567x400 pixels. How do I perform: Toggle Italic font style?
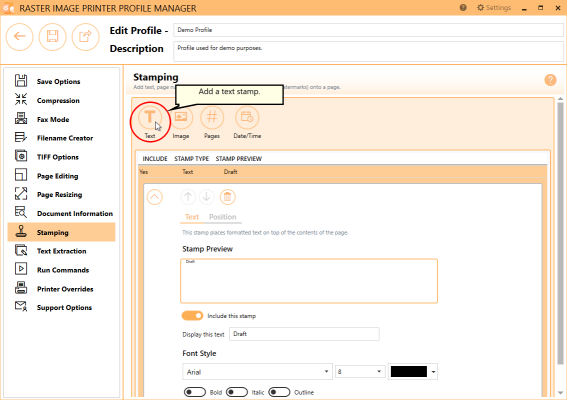[x=237, y=392]
